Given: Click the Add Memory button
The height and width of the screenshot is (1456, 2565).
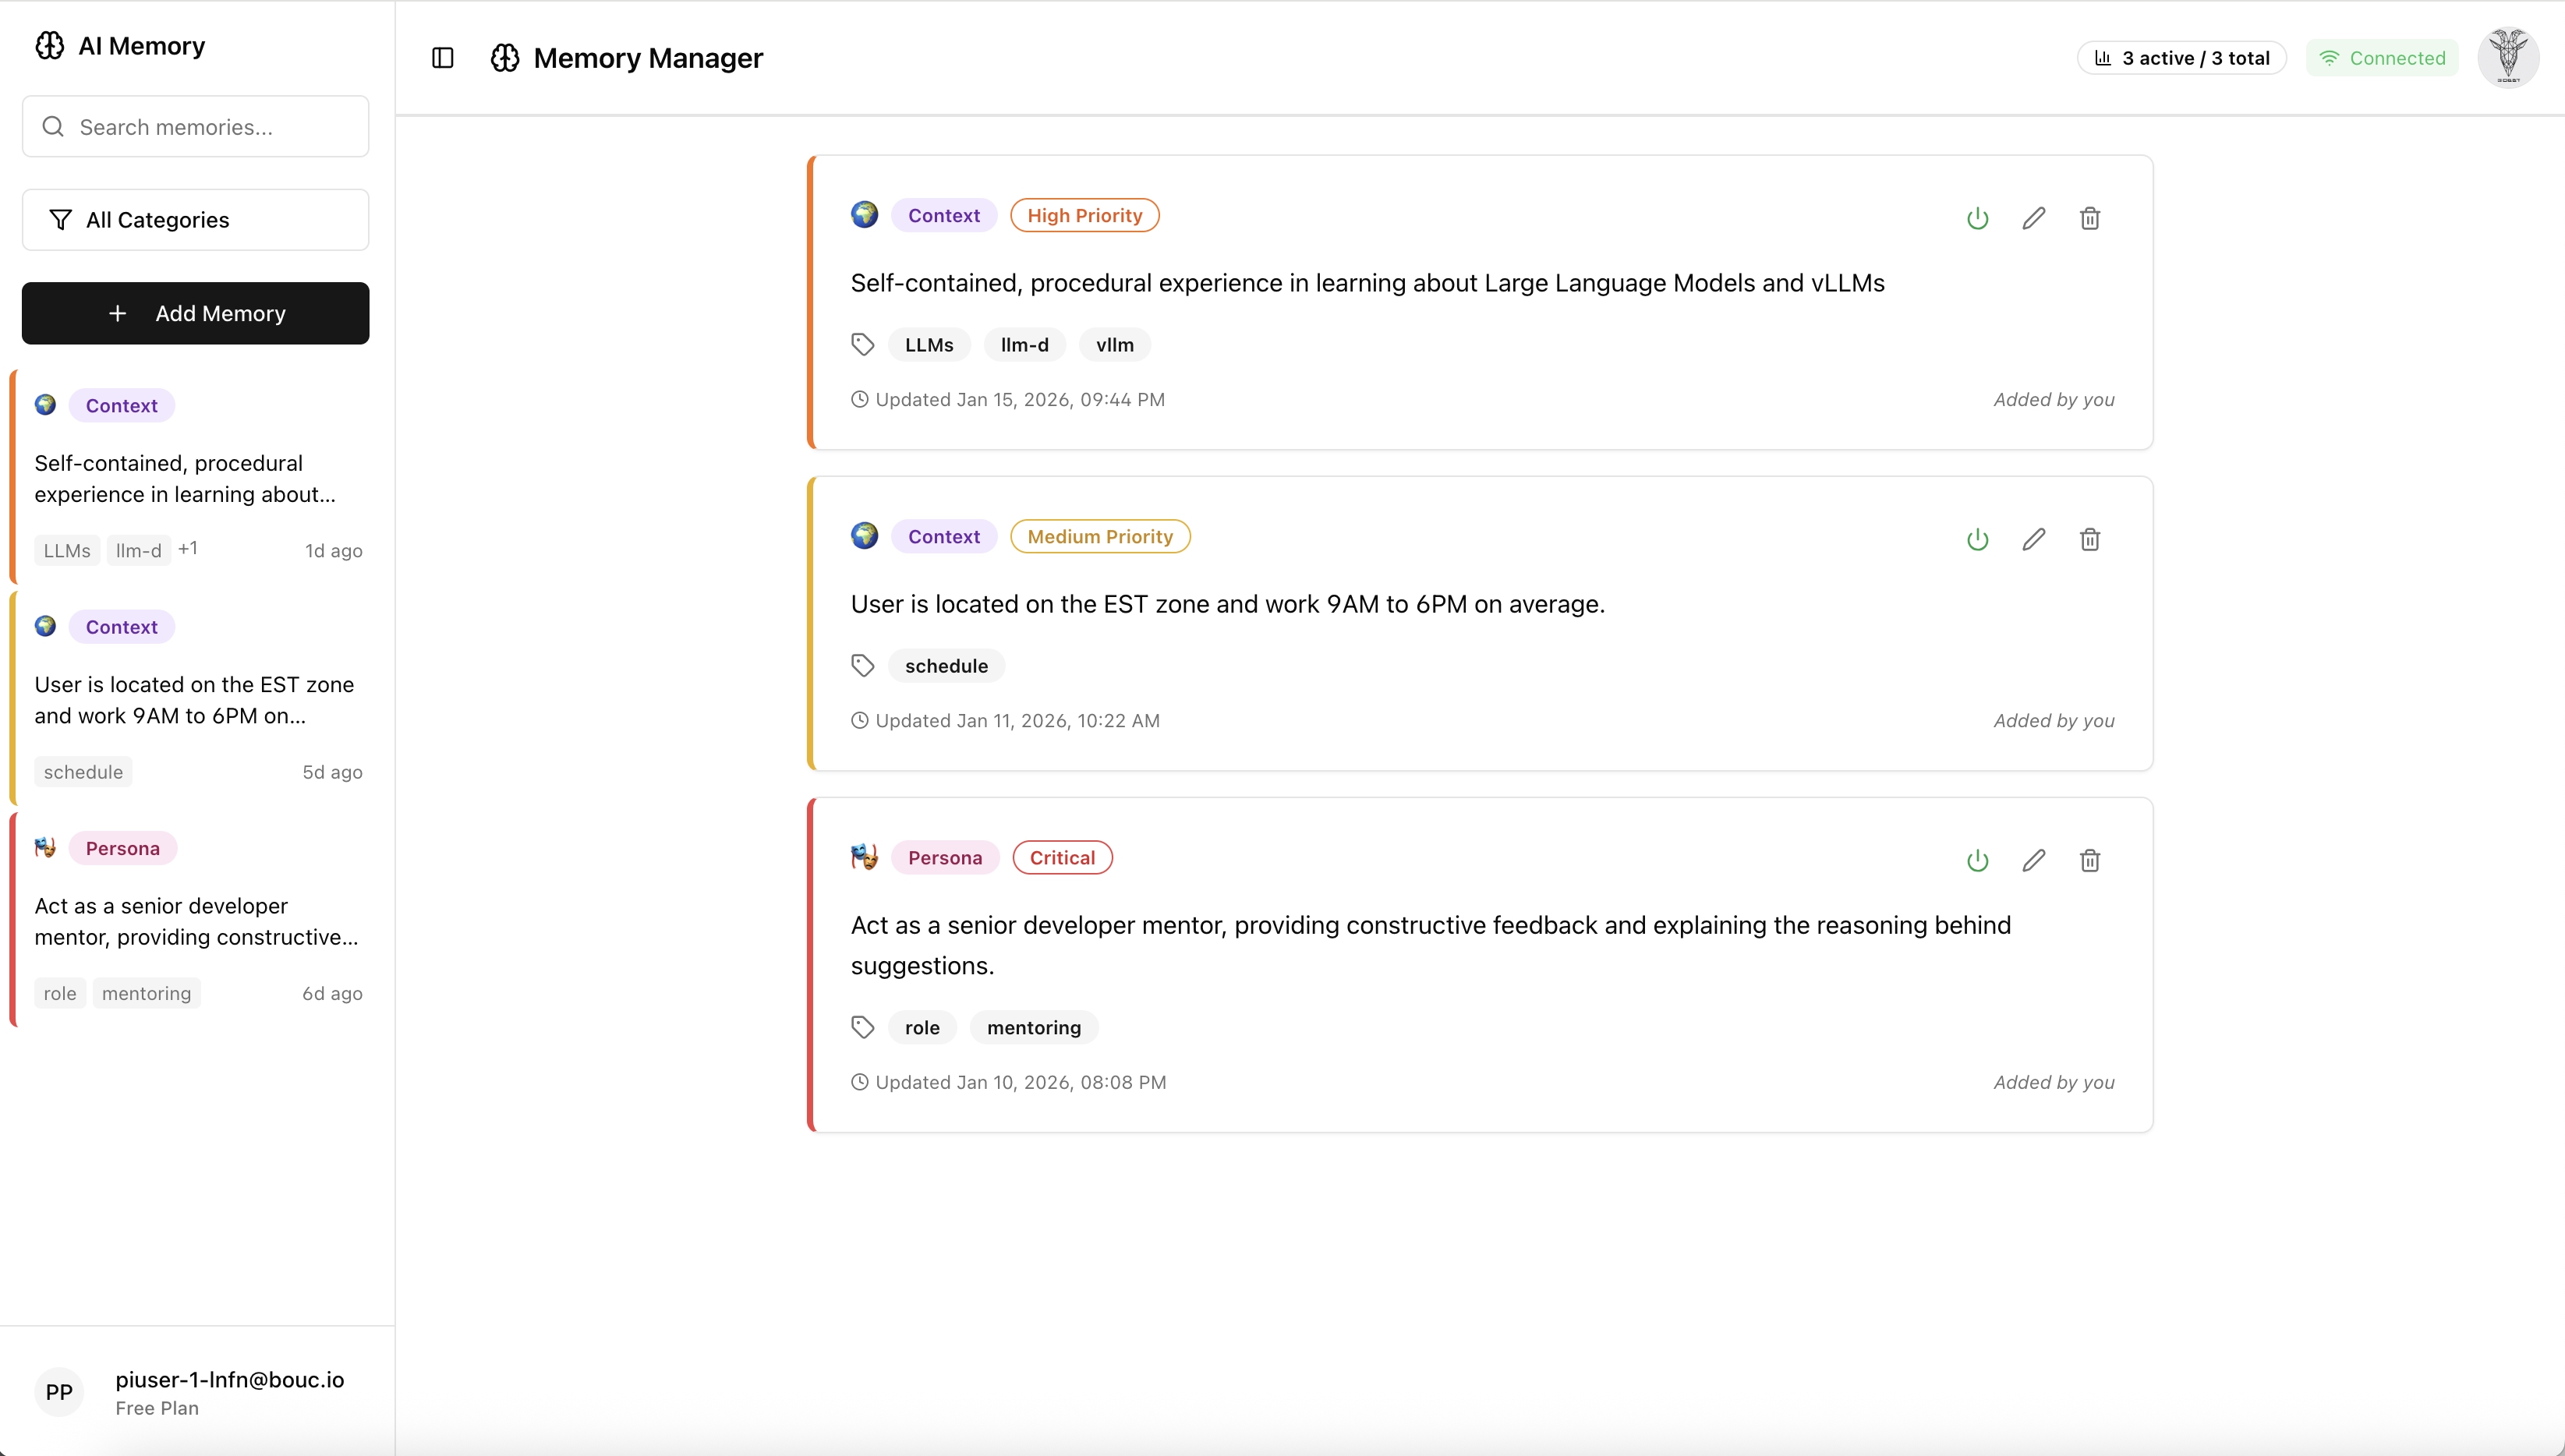Looking at the screenshot, I should point(195,313).
